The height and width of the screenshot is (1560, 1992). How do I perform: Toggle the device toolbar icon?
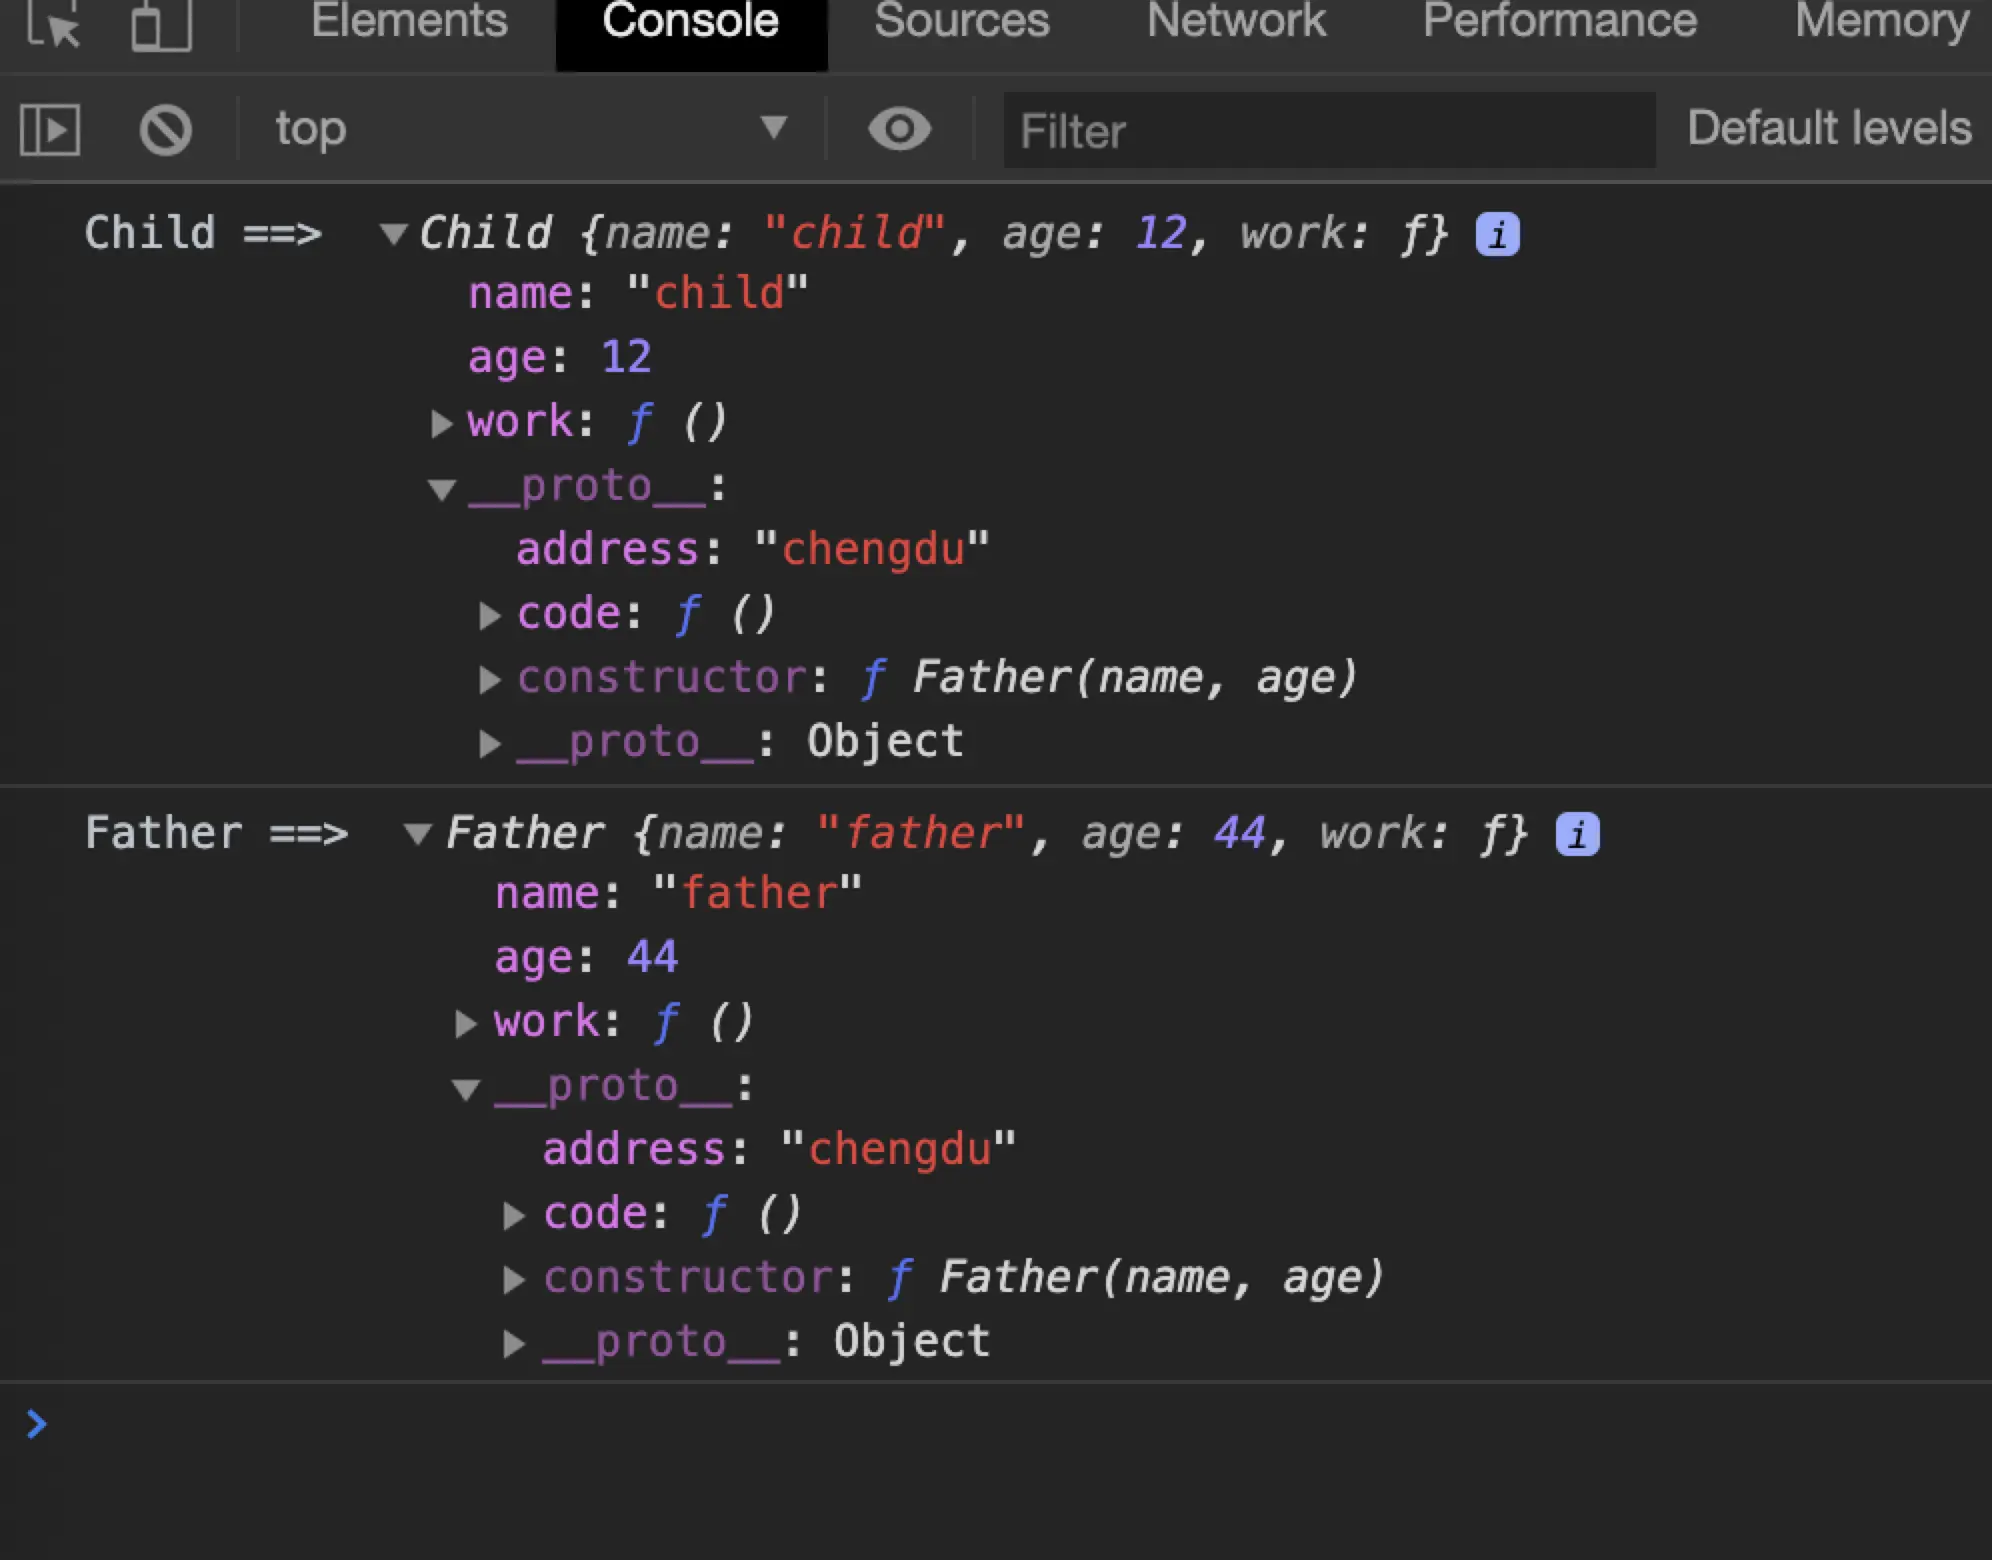coord(161,24)
